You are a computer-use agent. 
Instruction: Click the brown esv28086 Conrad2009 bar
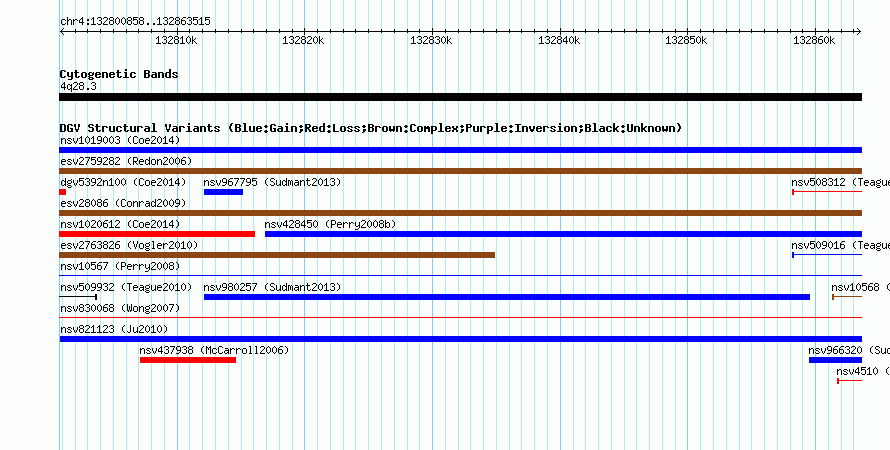point(460,213)
